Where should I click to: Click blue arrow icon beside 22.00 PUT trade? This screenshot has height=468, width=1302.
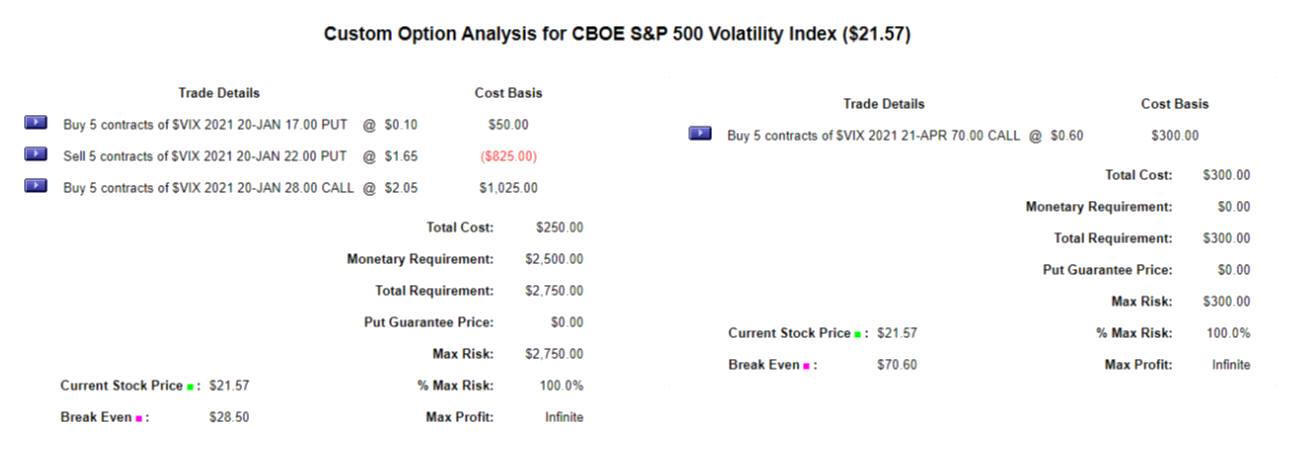coord(35,154)
